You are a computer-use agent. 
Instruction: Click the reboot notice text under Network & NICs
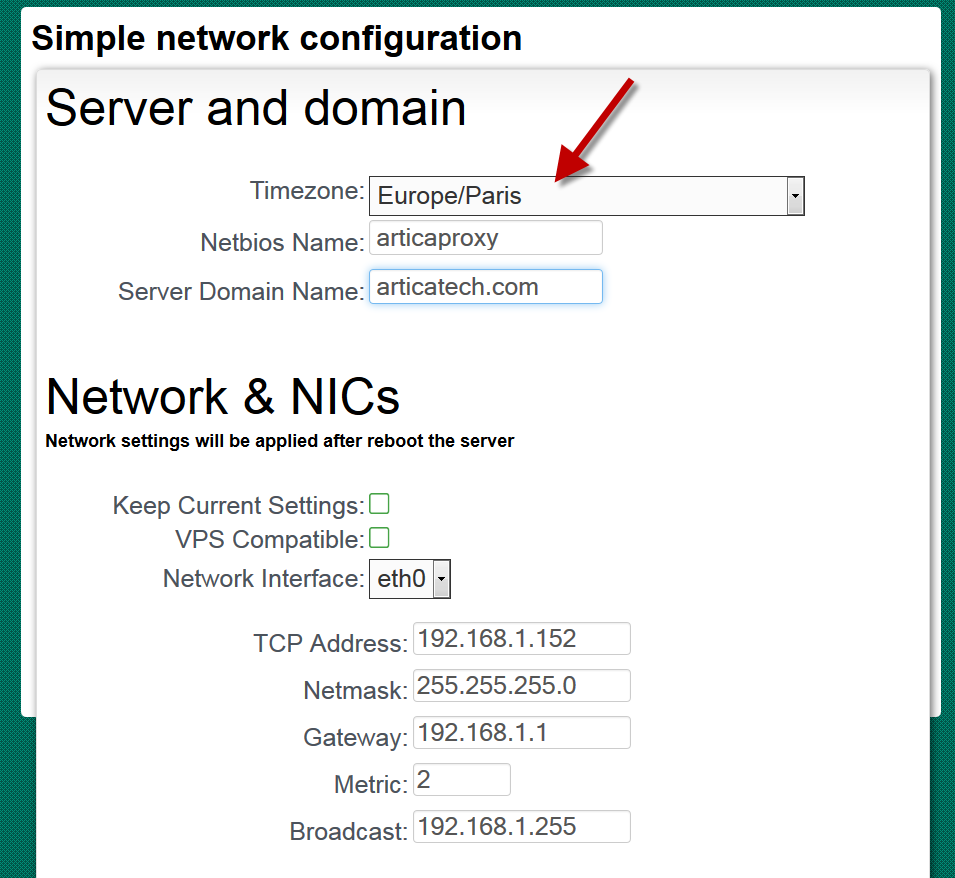click(x=280, y=441)
